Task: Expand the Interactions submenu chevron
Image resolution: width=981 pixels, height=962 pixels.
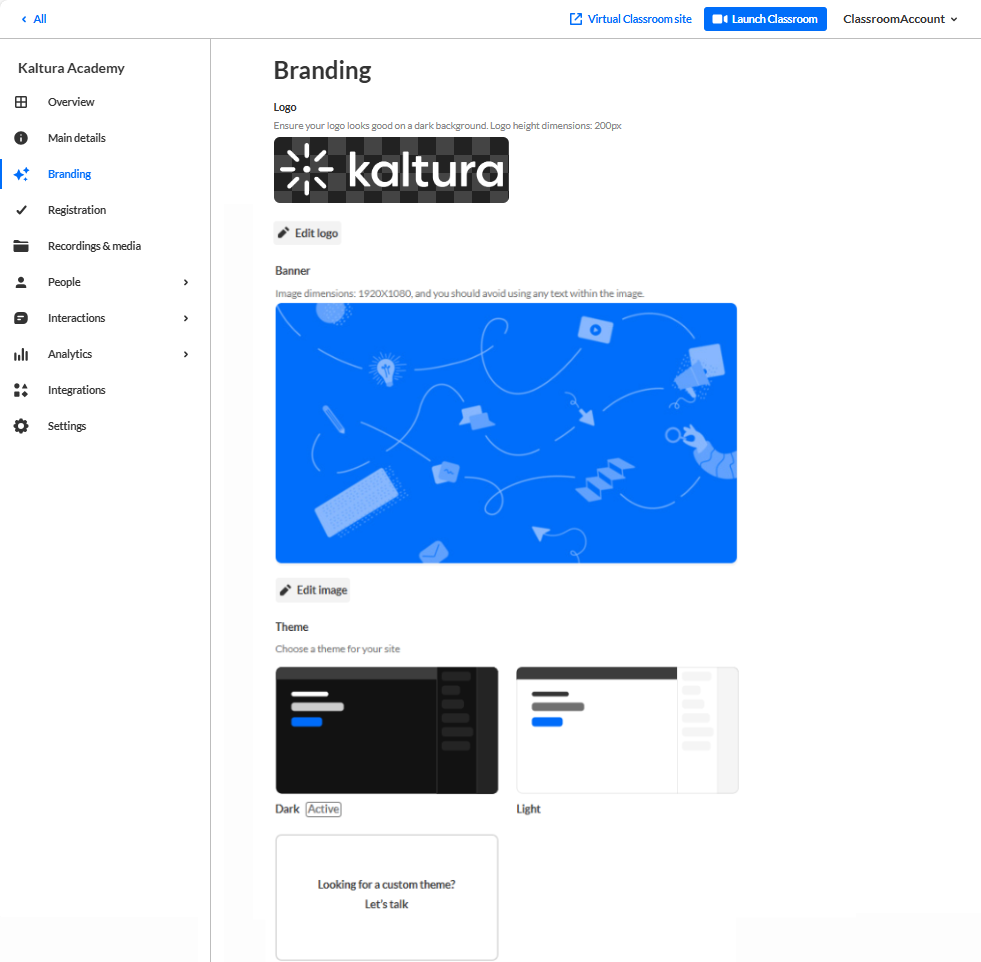Action: pyautogui.click(x=186, y=318)
